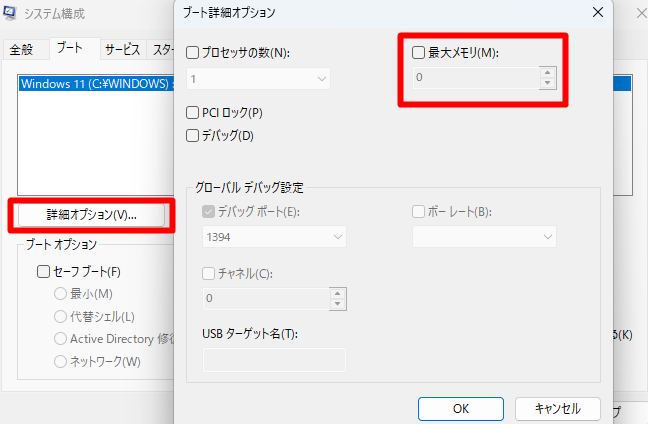This screenshot has height=424, width=648.
Task: Switch to the ブート tab
Action: click(x=75, y=48)
